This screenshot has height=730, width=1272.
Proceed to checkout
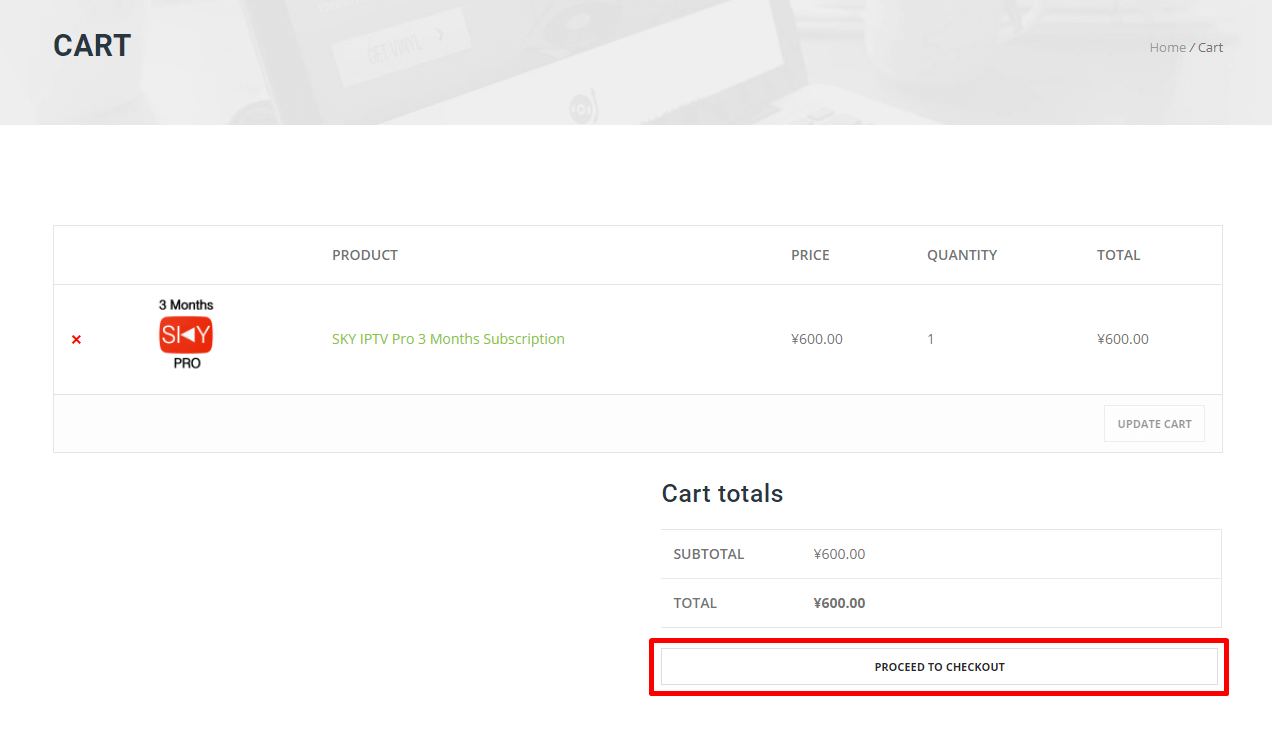point(939,667)
